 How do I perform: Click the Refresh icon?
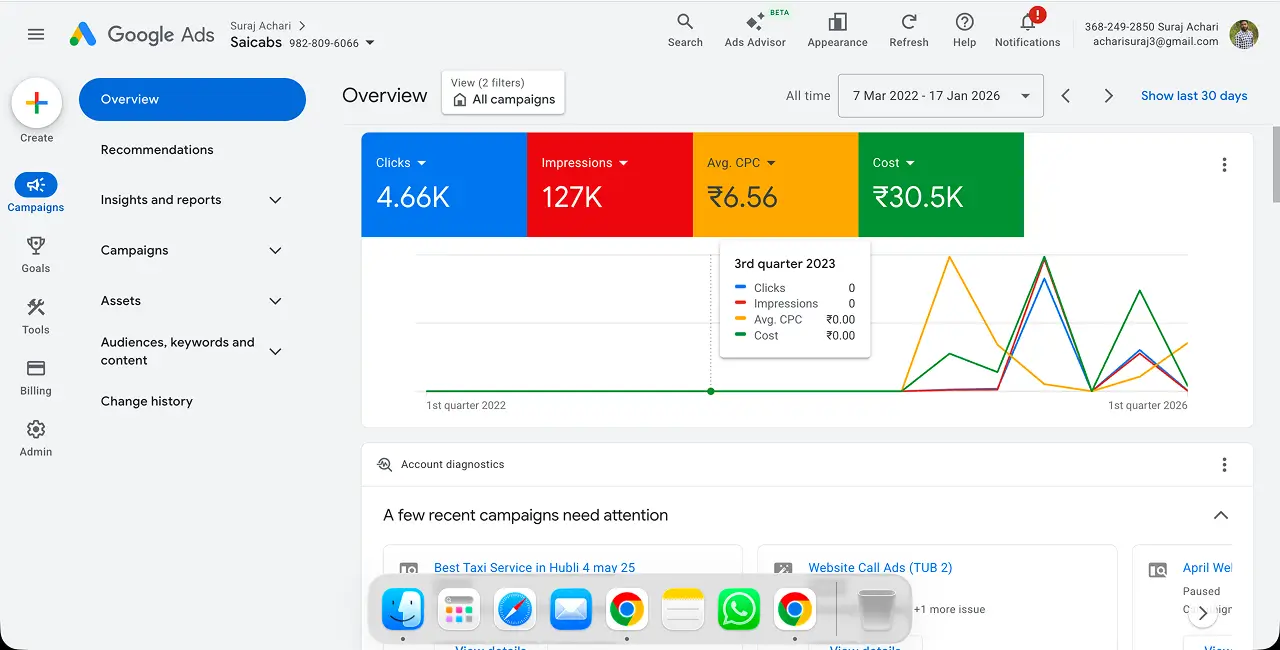908,30
